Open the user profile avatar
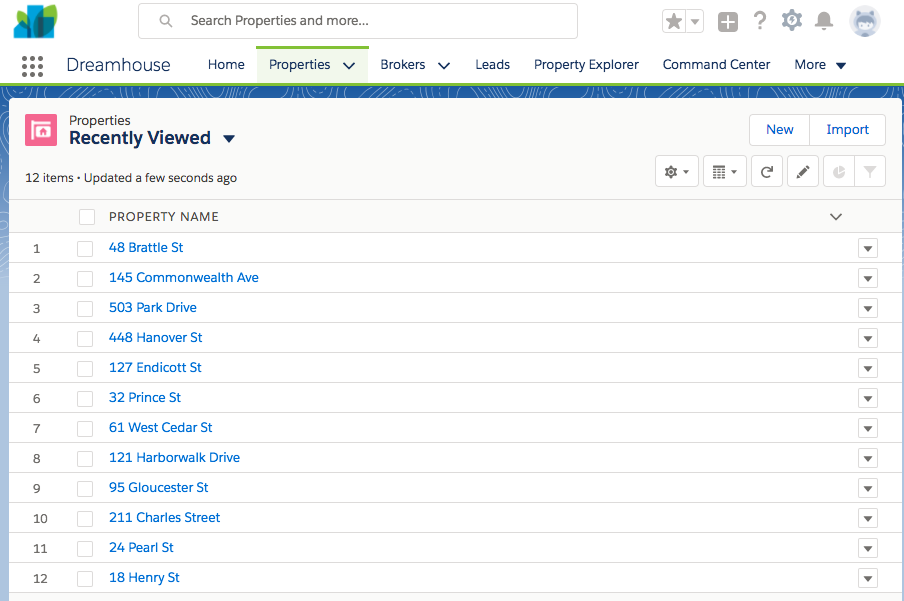Screen dimensions: 904x601 pos(864,22)
